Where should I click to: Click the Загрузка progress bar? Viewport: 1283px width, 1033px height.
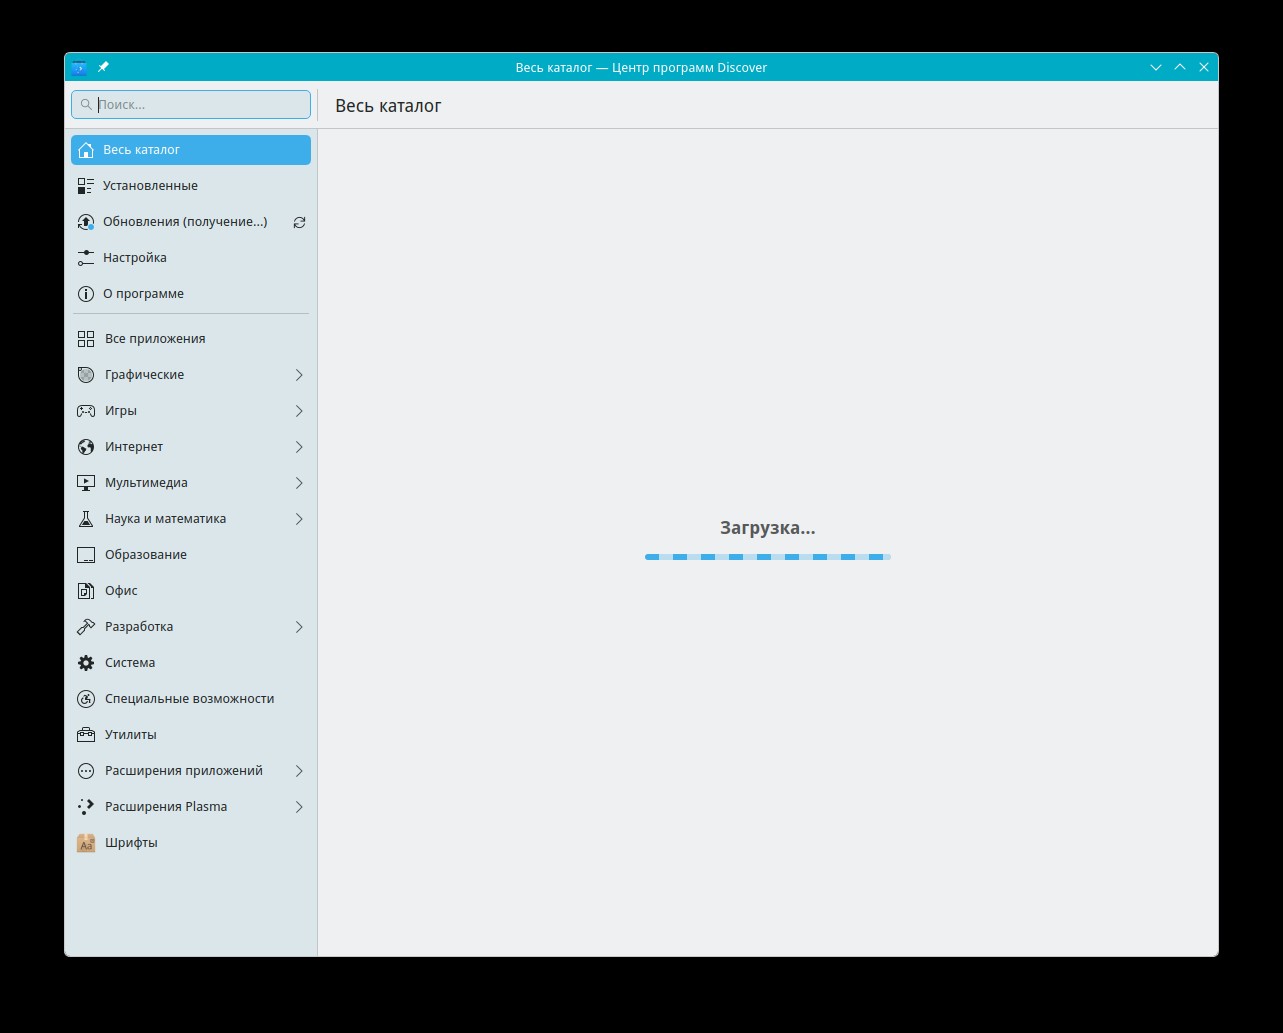[x=768, y=557]
